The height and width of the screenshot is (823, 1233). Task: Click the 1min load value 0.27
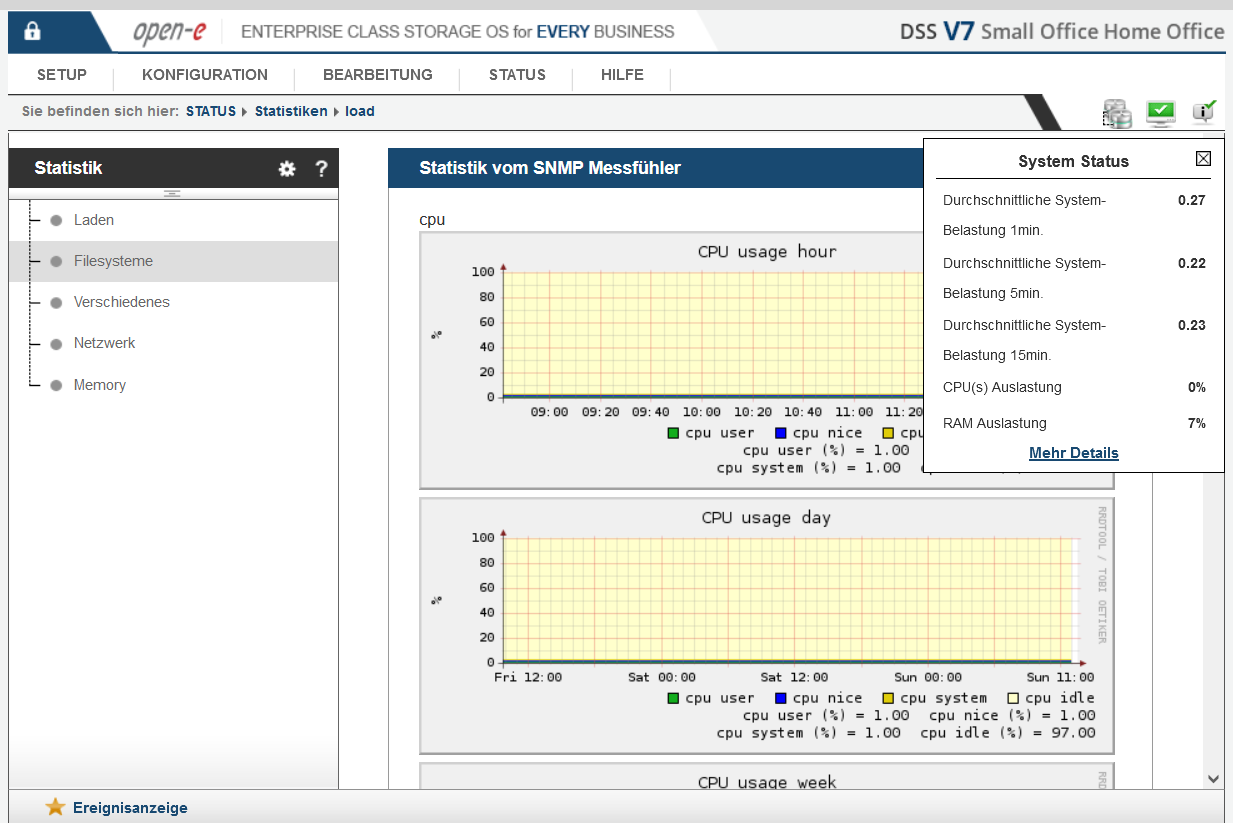click(1192, 200)
